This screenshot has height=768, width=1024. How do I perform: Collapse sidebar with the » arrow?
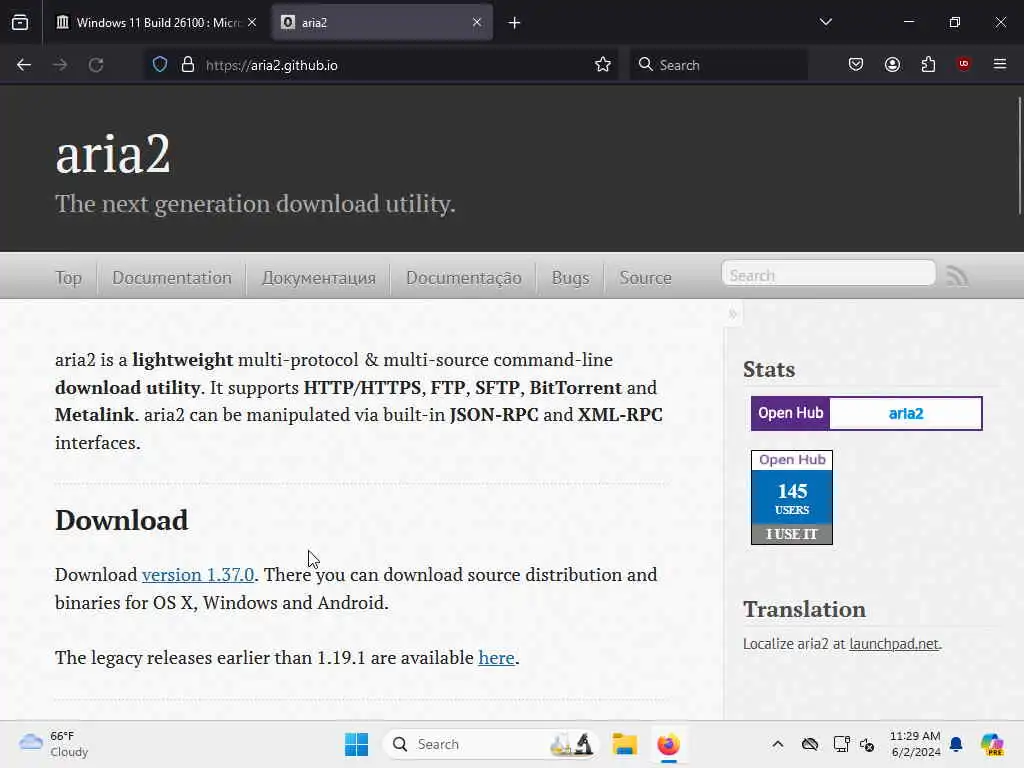tap(733, 314)
